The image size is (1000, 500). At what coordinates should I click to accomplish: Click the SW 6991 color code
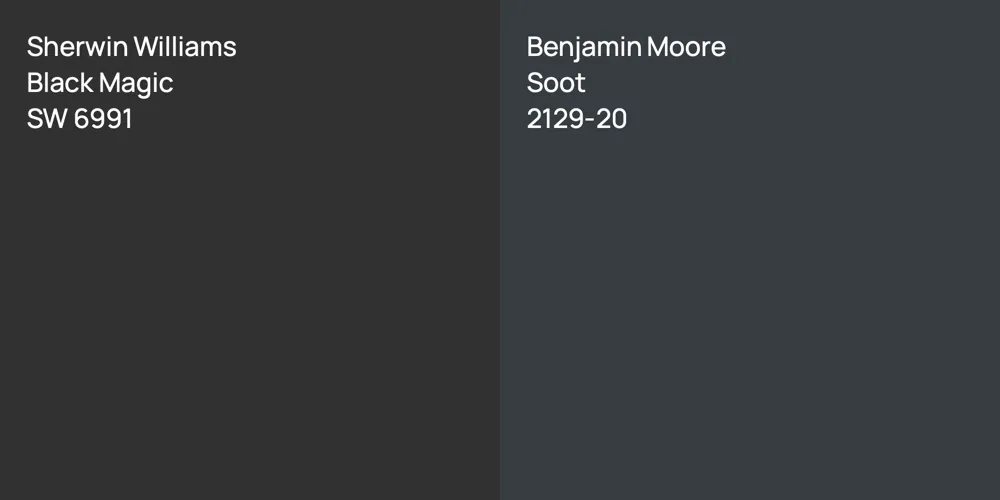point(80,119)
